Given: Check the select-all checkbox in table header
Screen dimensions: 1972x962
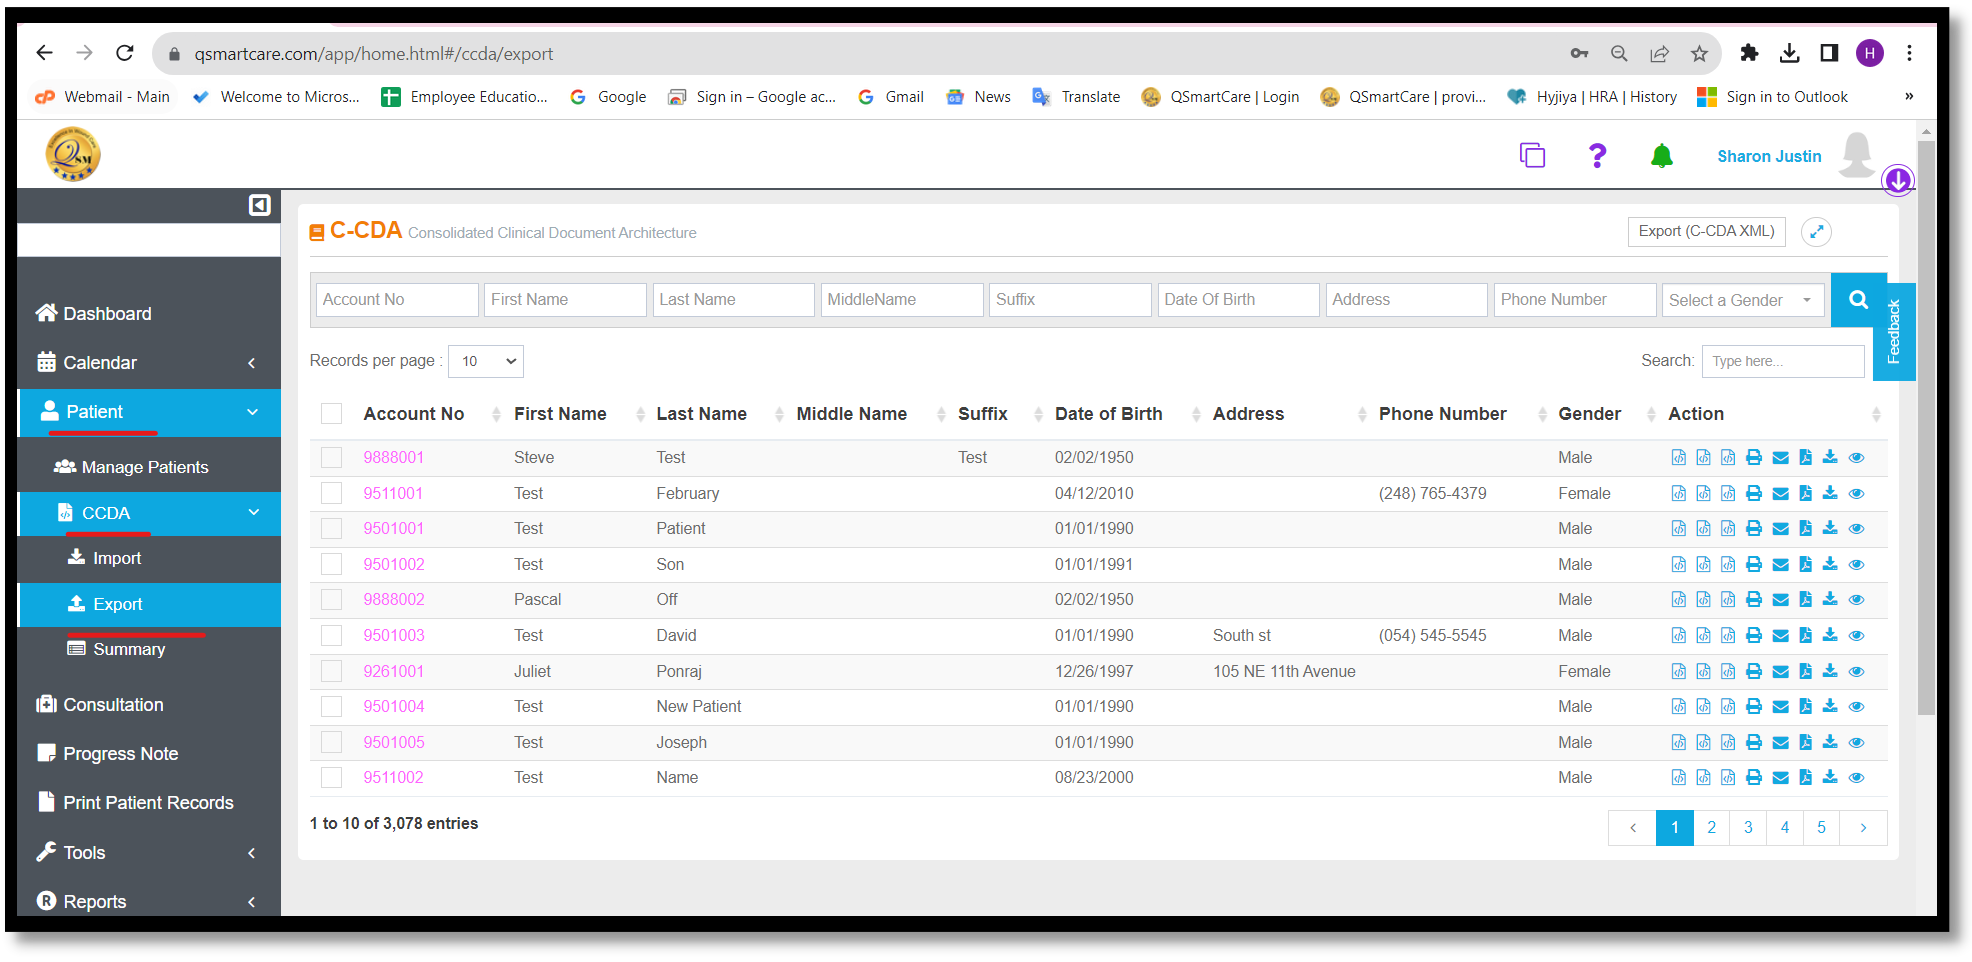Looking at the screenshot, I should pos(332,414).
